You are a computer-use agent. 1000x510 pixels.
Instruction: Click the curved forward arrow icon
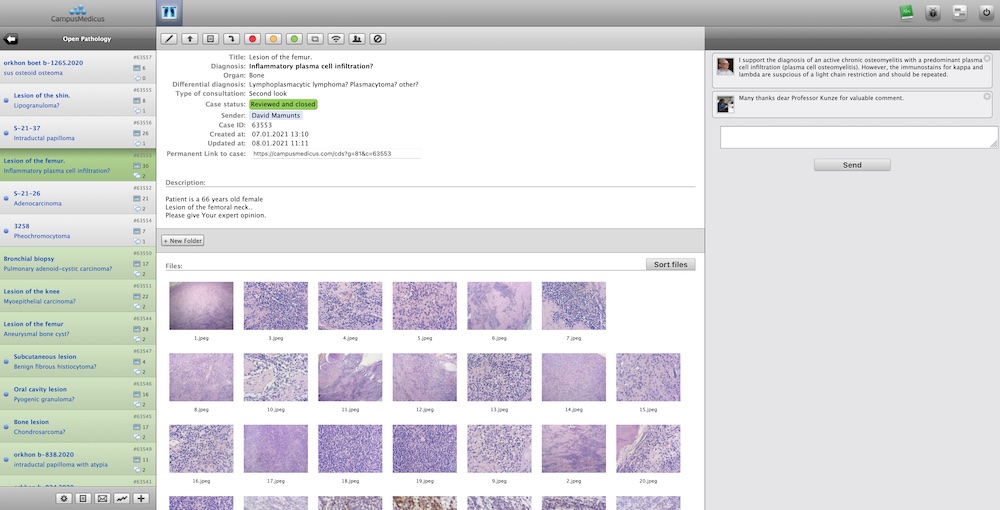pos(232,39)
